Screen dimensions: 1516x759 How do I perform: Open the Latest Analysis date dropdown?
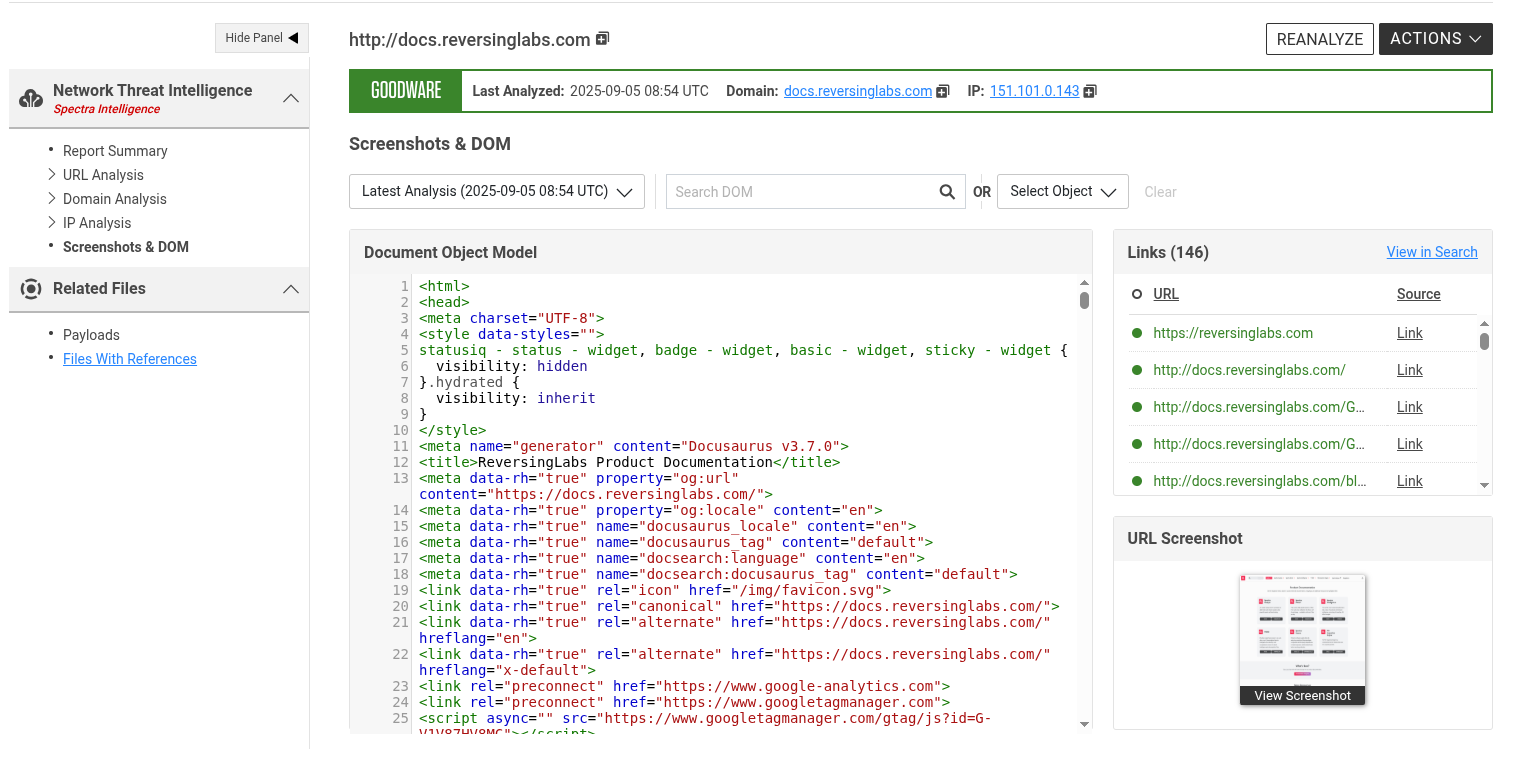point(496,192)
